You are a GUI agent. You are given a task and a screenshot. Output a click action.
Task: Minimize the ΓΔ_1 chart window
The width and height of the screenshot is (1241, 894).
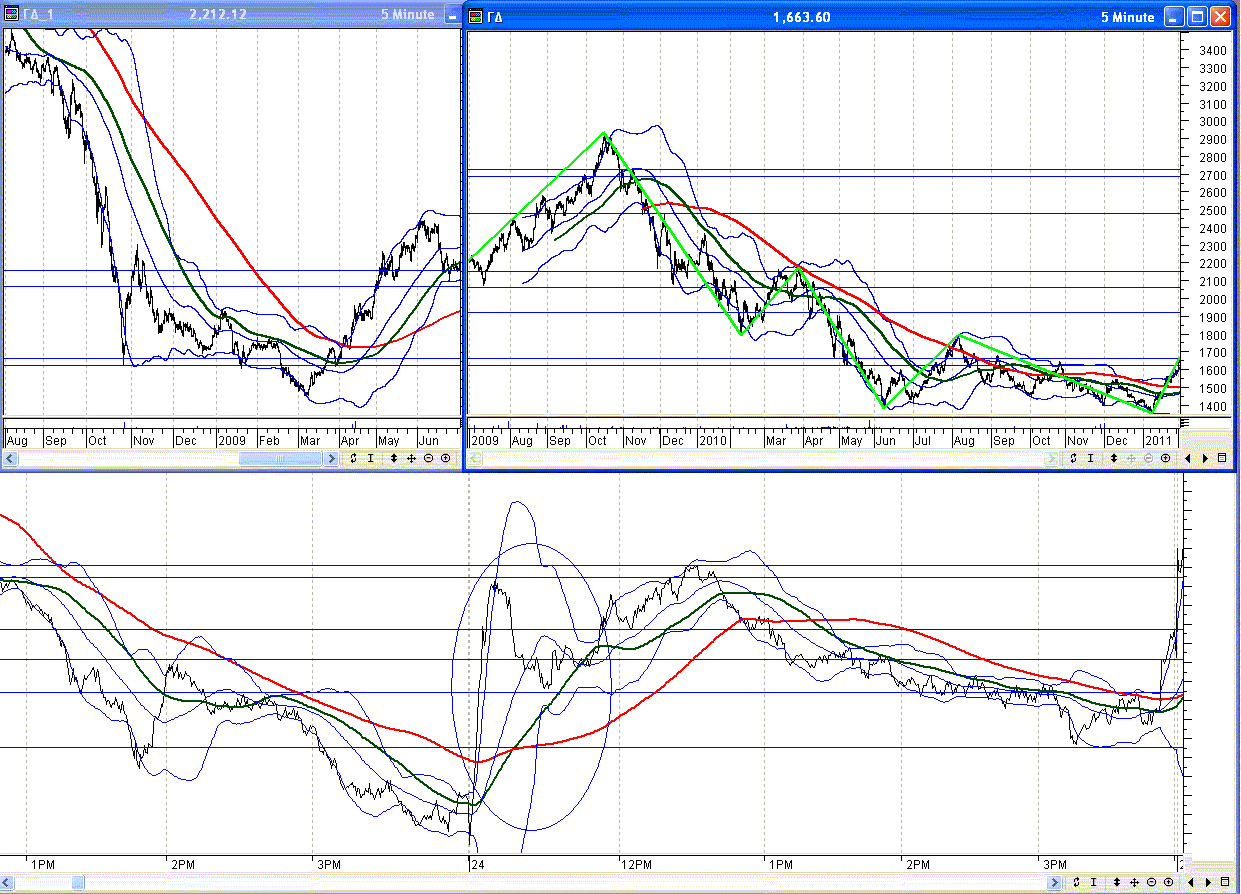pyautogui.click(x=451, y=16)
